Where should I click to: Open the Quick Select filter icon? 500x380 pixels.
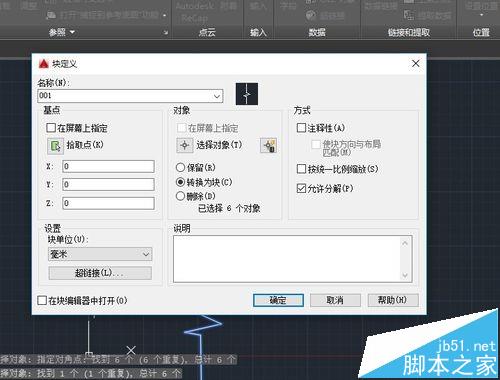pos(268,146)
